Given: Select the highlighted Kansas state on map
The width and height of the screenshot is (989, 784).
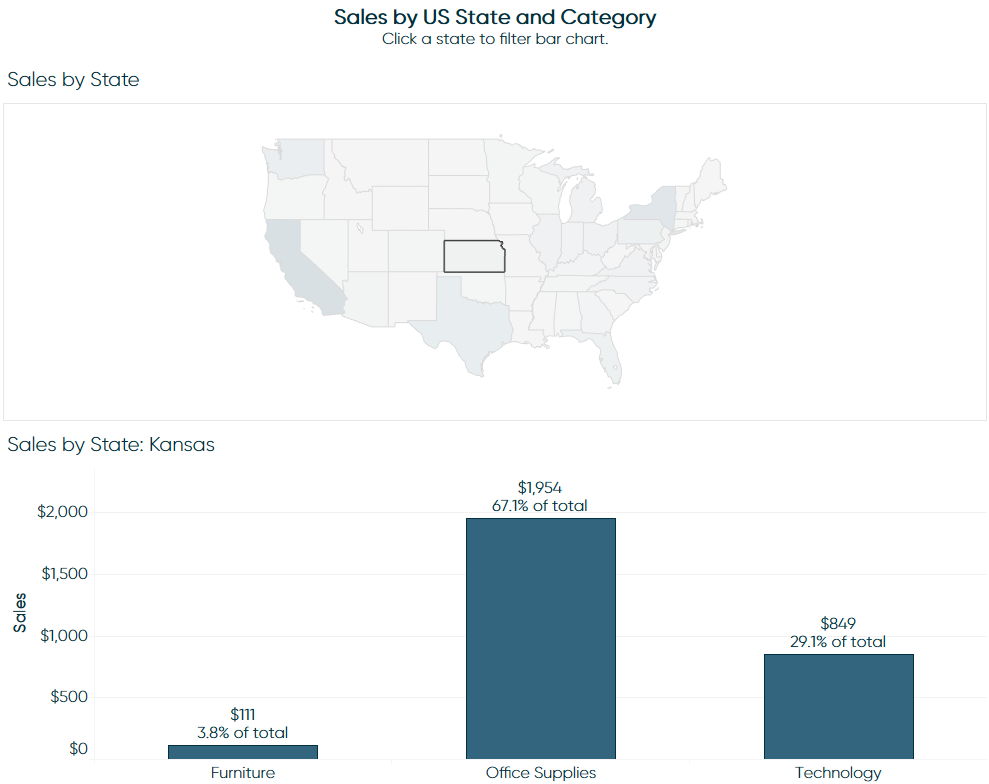Looking at the screenshot, I should [x=474, y=256].
